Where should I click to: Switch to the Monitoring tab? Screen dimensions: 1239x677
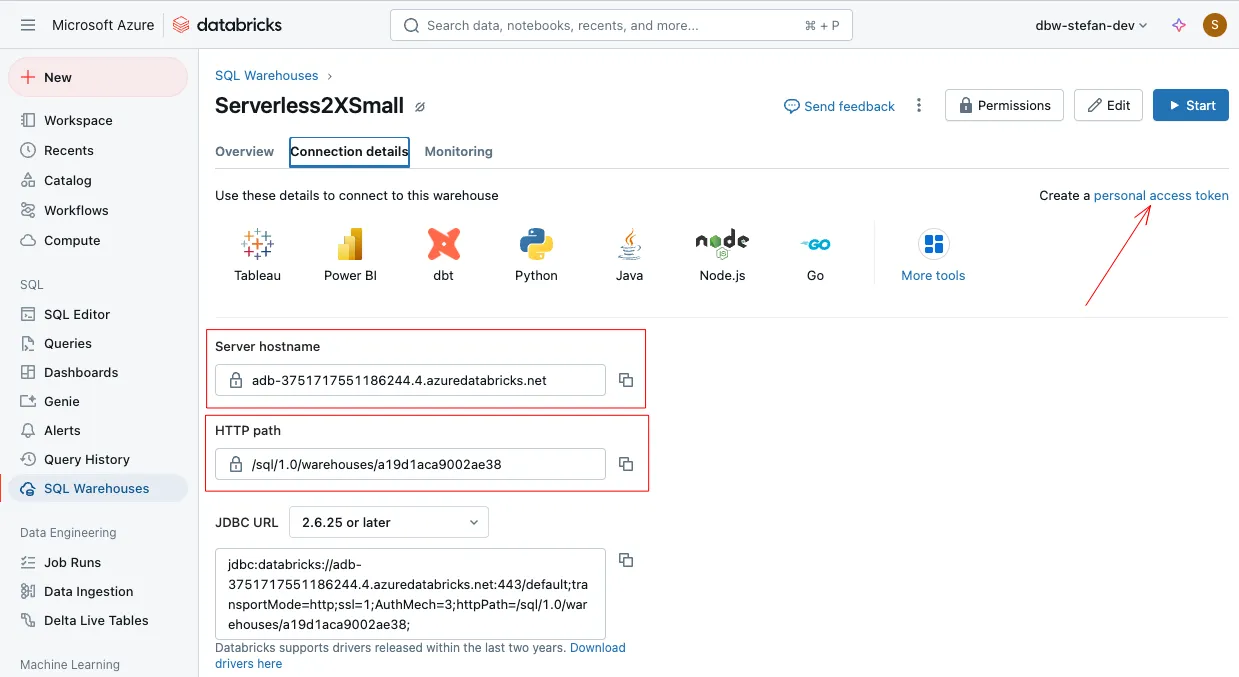(458, 152)
